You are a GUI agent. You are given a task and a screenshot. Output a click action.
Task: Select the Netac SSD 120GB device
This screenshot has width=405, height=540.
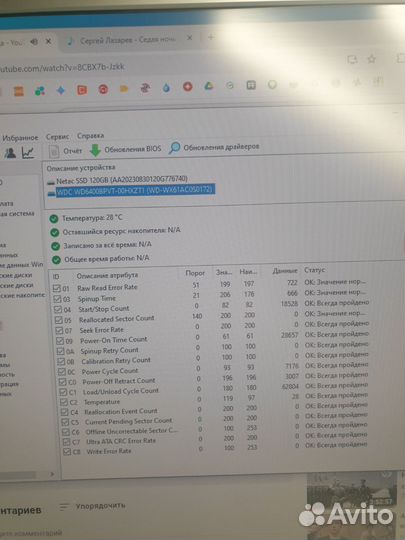pos(122,179)
